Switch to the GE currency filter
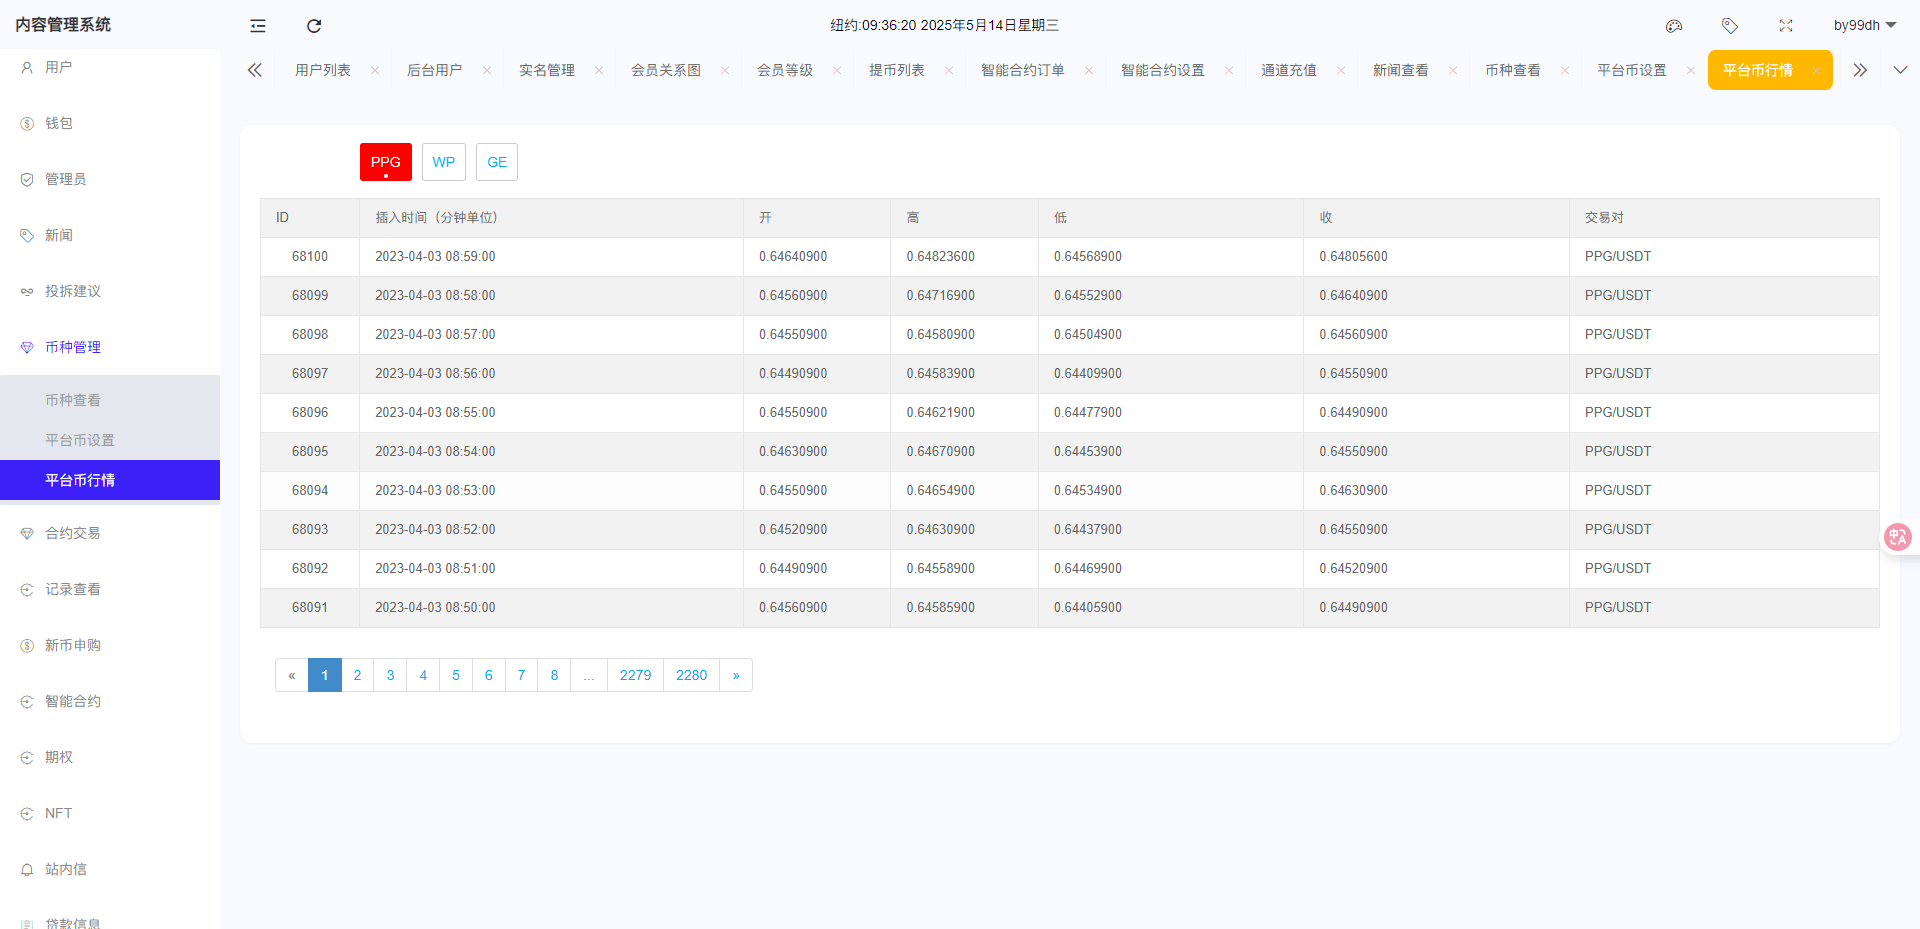The width and height of the screenshot is (1920, 929). [496, 161]
